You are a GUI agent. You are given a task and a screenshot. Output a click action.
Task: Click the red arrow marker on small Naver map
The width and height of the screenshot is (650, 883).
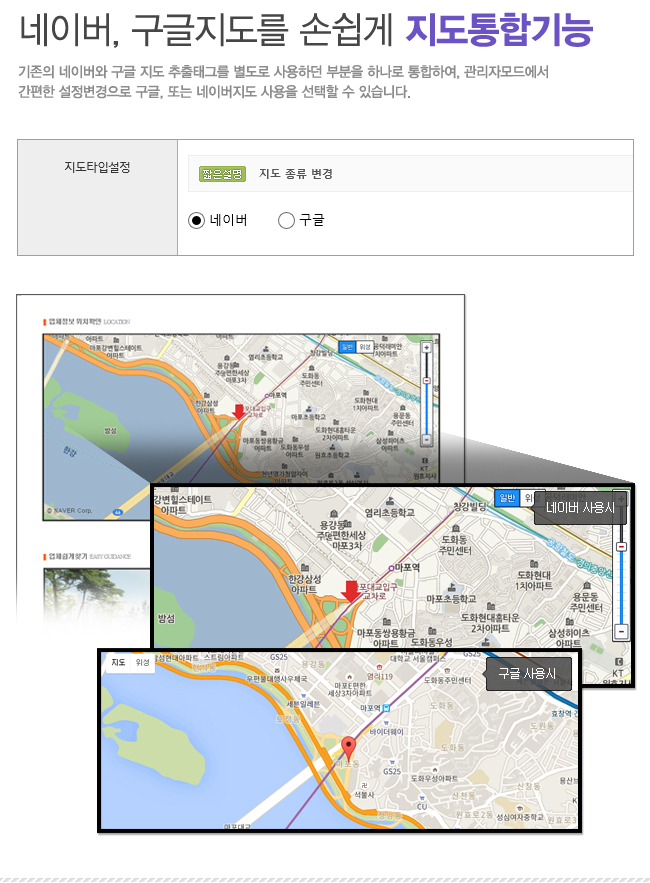point(239,412)
